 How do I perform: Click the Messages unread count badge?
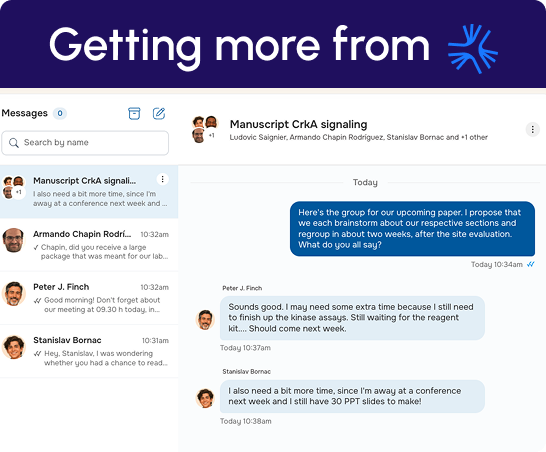60,113
